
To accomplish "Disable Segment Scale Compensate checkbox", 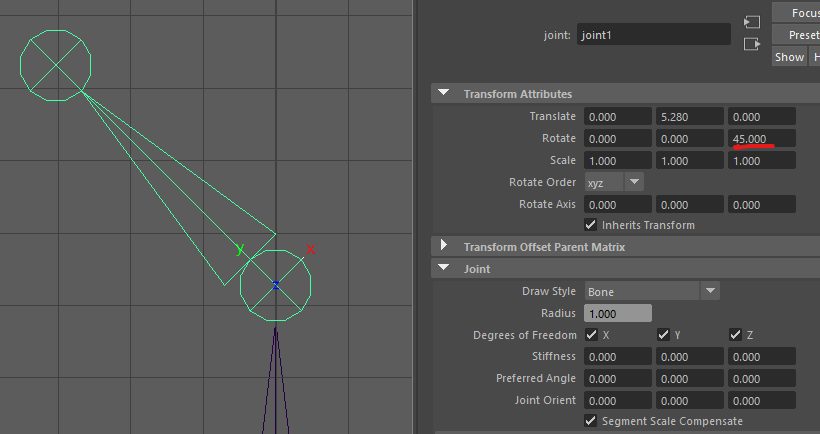I will (591, 421).
